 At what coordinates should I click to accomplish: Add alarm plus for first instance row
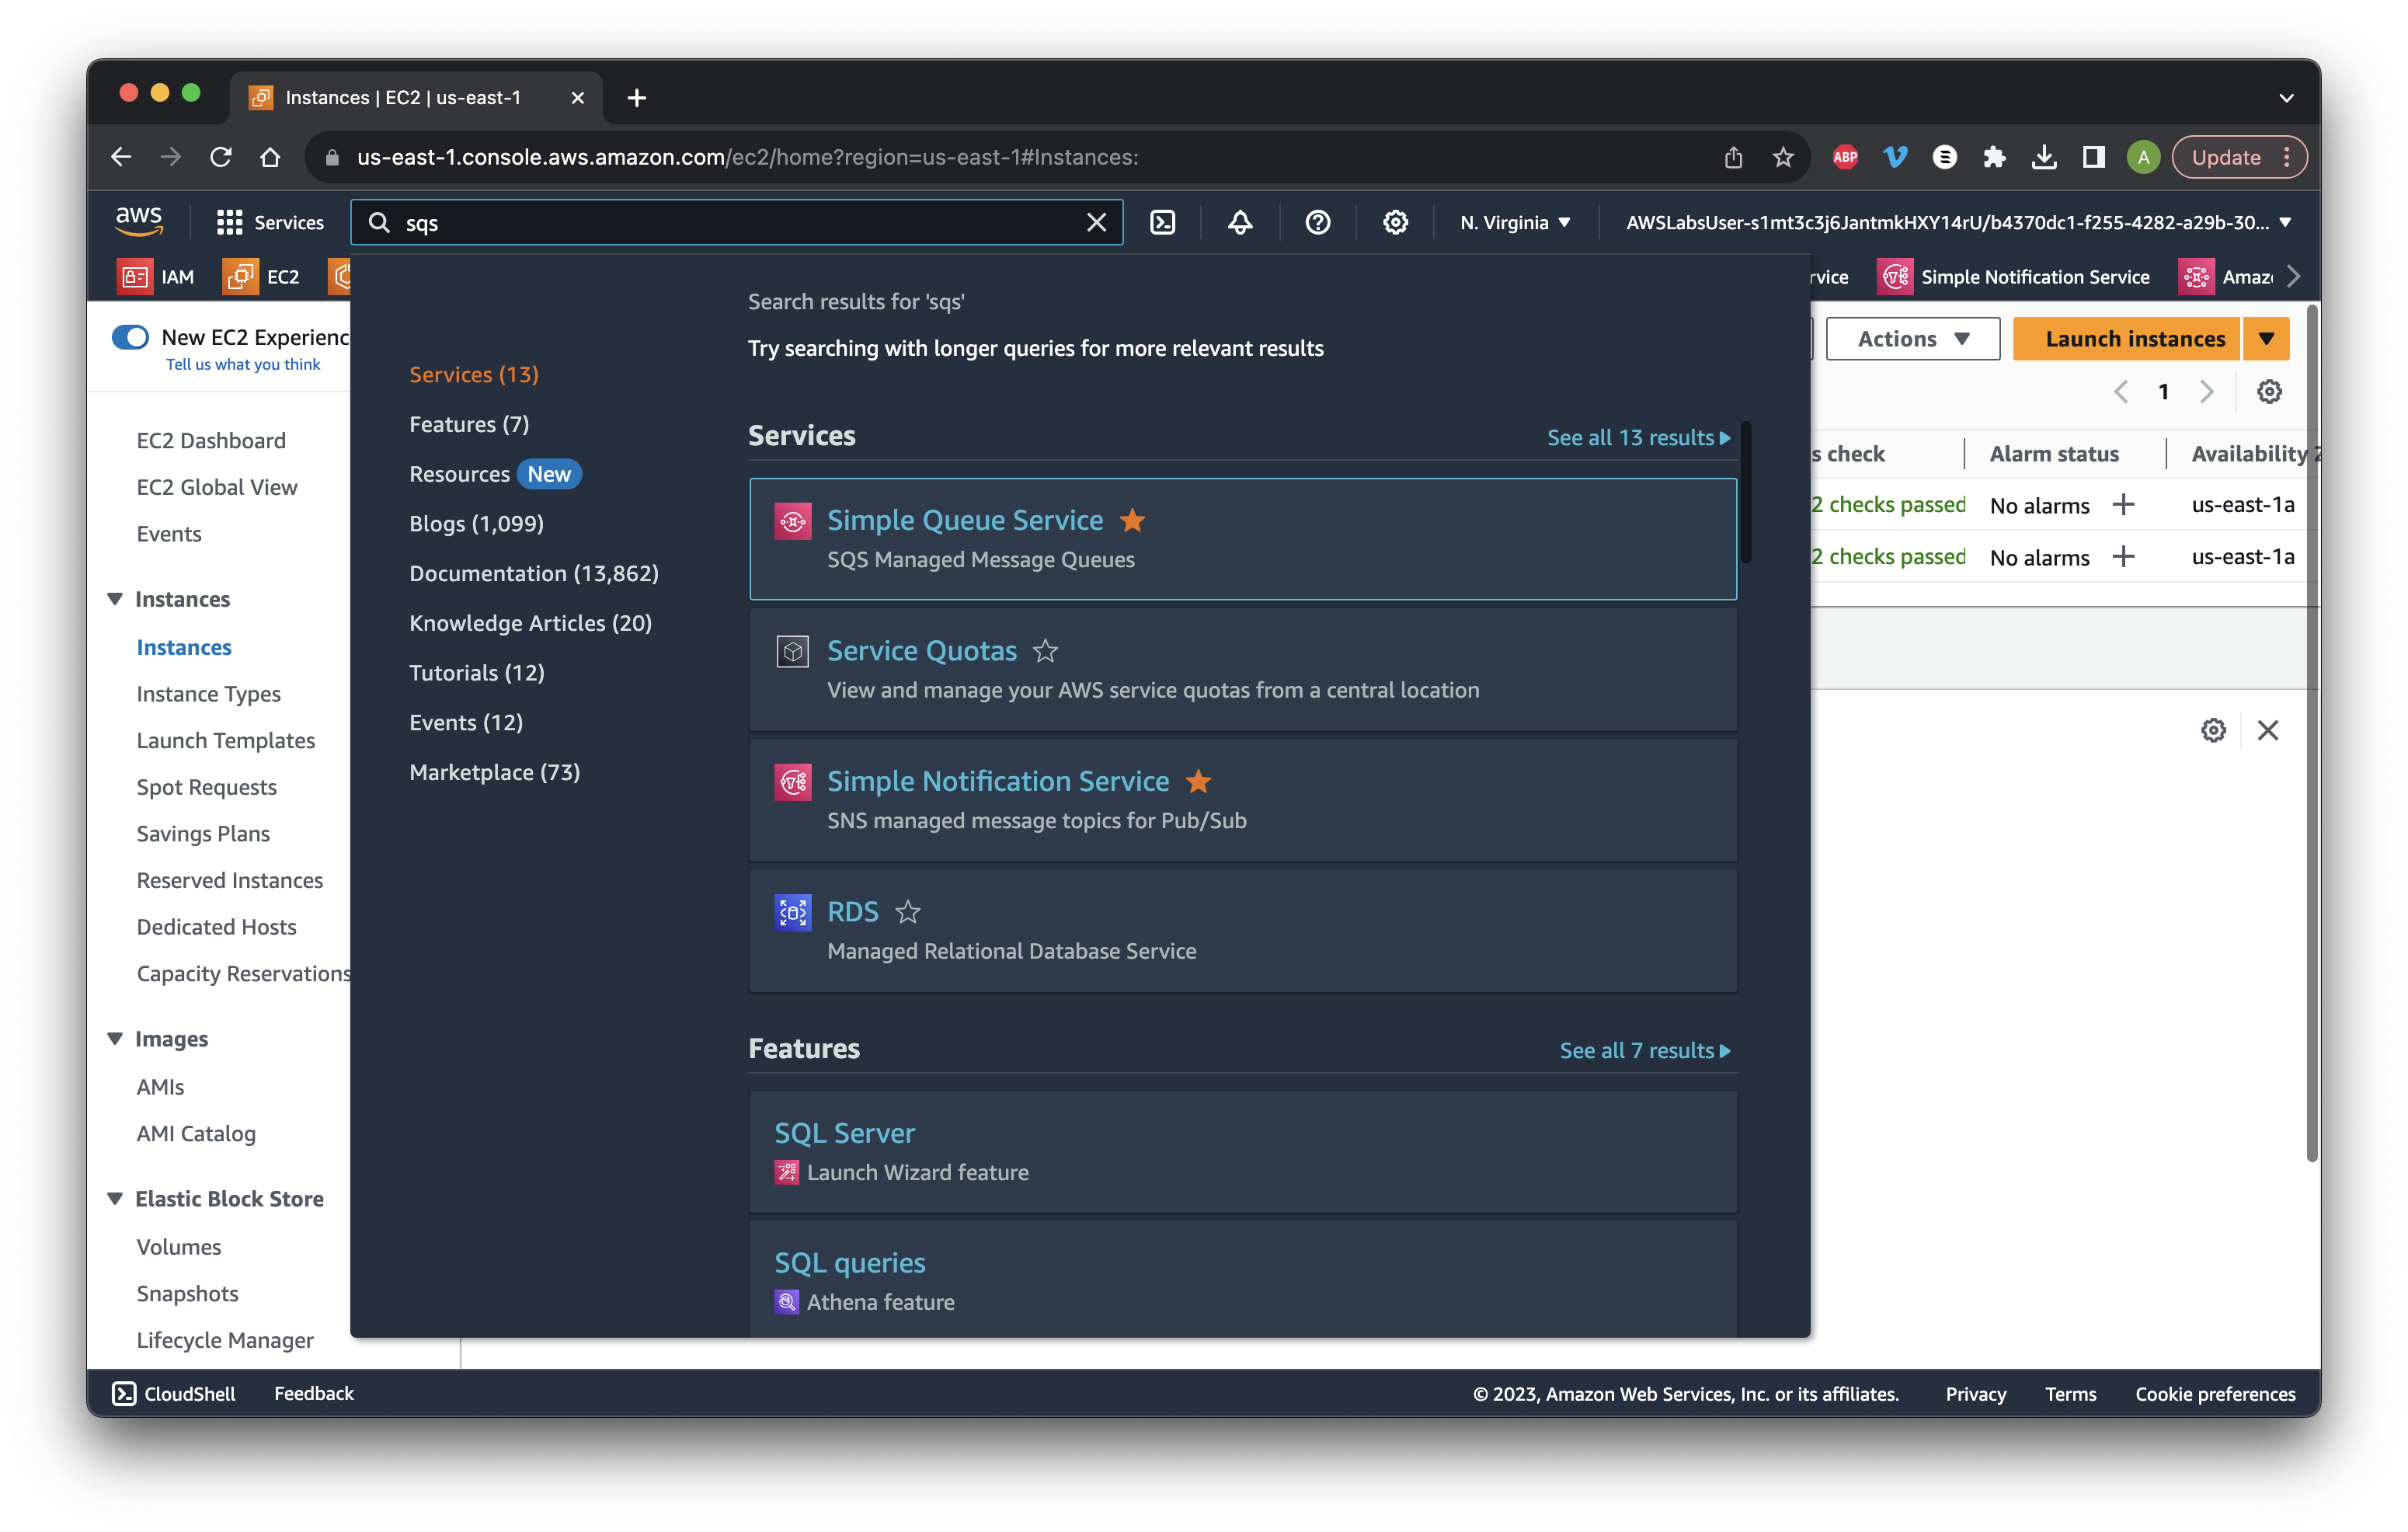click(x=2124, y=505)
